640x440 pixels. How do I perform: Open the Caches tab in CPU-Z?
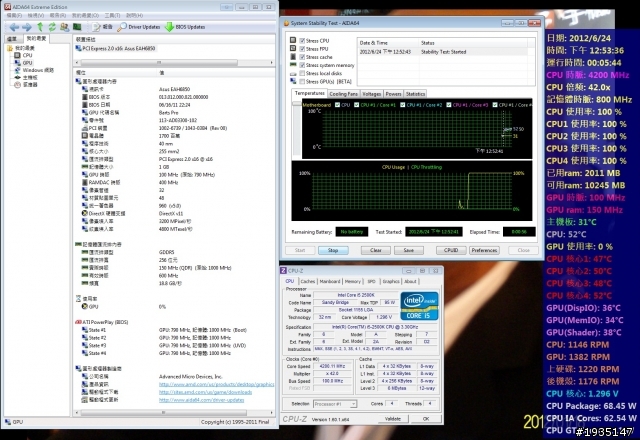[x=307, y=282]
